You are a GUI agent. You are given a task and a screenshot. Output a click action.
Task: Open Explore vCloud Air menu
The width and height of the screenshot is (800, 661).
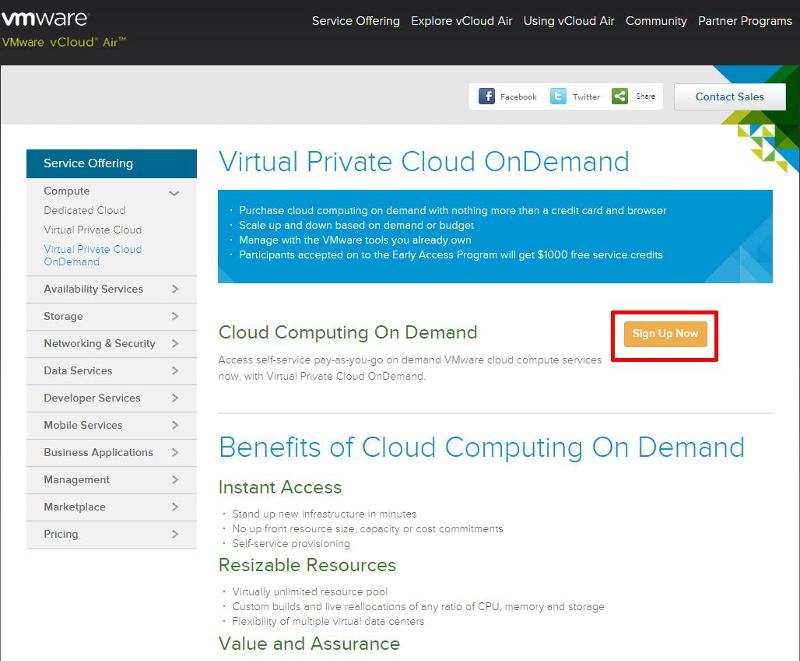point(461,21)
